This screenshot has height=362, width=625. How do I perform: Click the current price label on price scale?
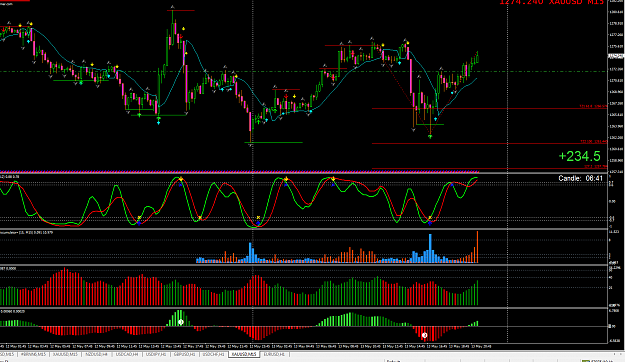pos(616,57)
